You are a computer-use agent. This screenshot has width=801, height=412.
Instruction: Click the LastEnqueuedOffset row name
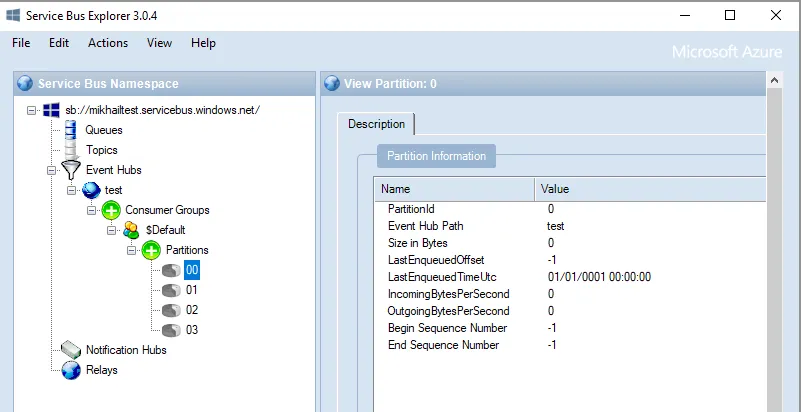(x=436, y=260)
